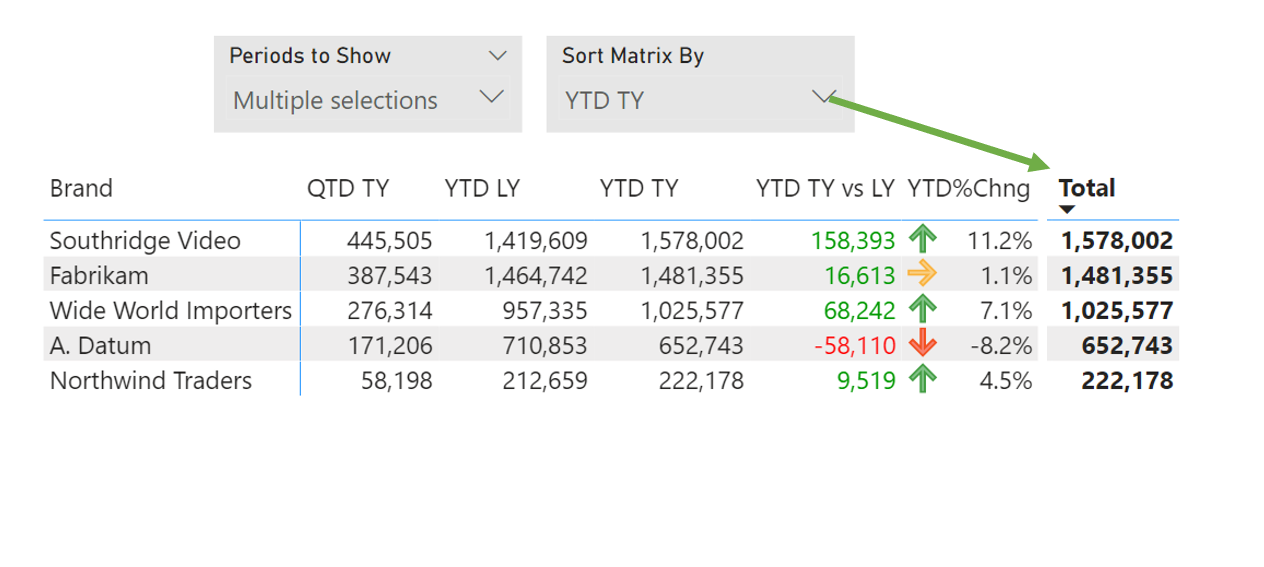
Task: Click the green up arrow for Southridge Video
Action: click(922, 240)
